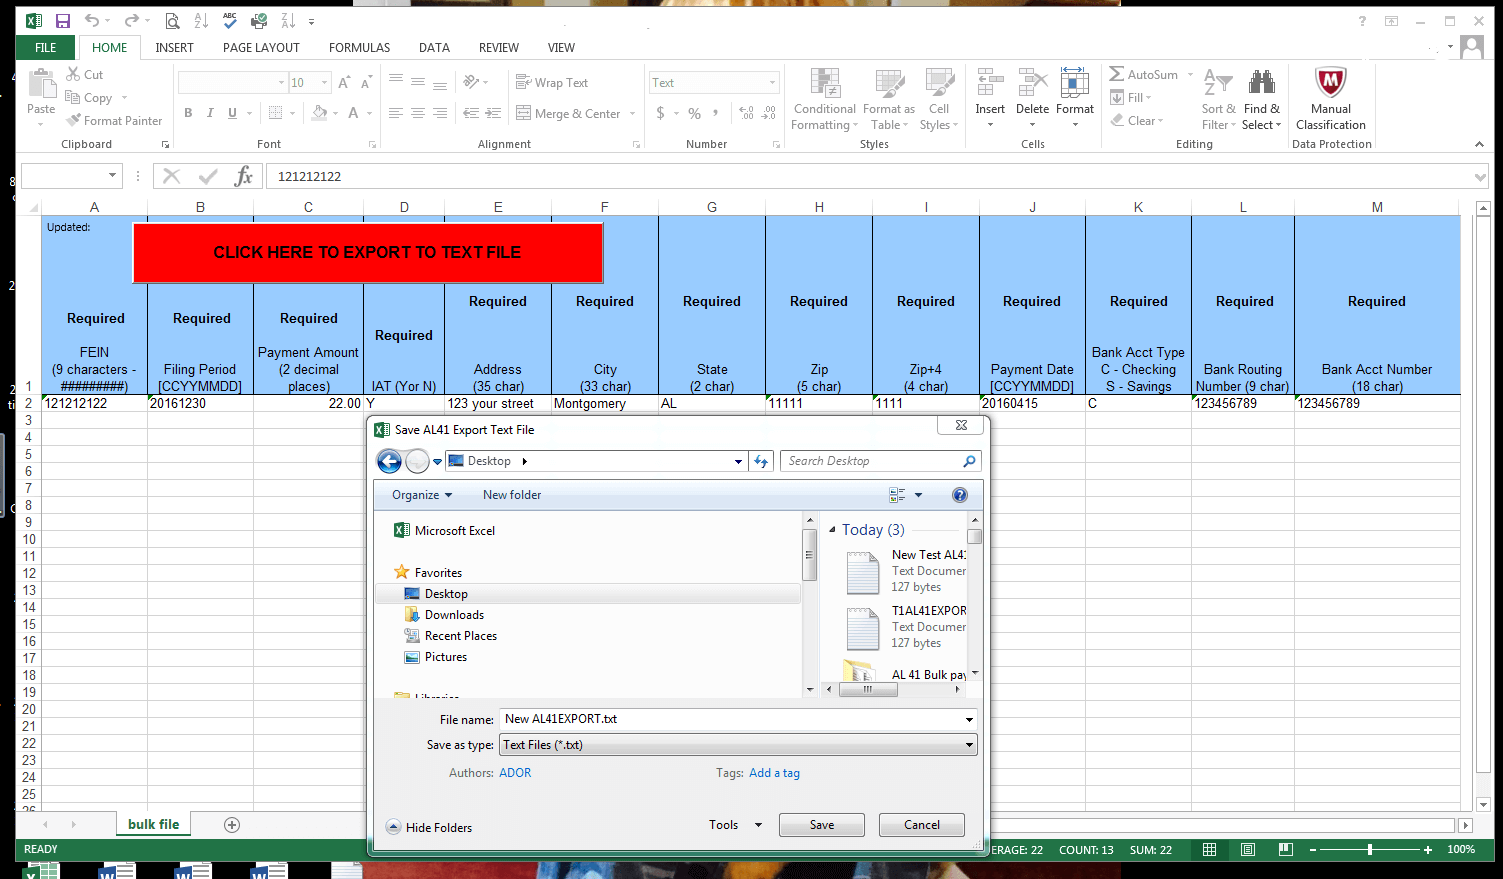Click the AutoSum button
Viewport: 1503px width, 879px height.
1143,75
